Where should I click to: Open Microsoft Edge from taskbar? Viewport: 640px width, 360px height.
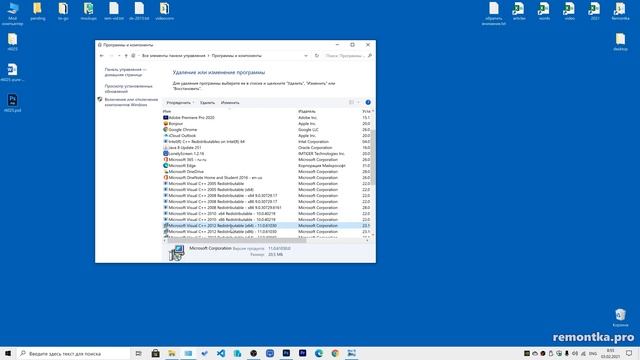(x=319, y=353)
